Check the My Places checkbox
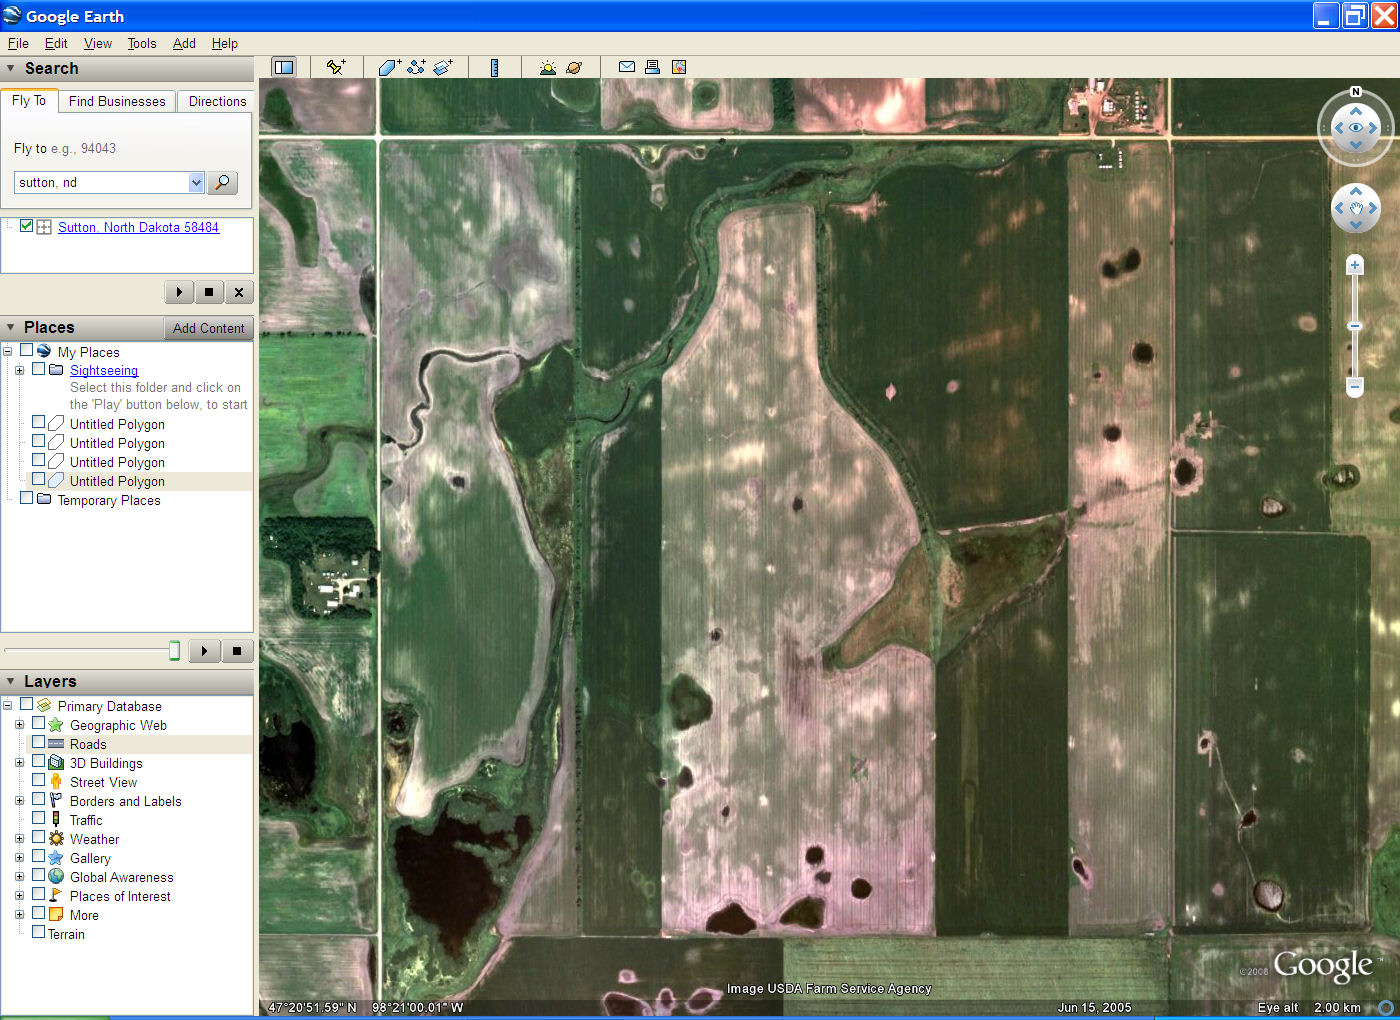 point(26,351)
